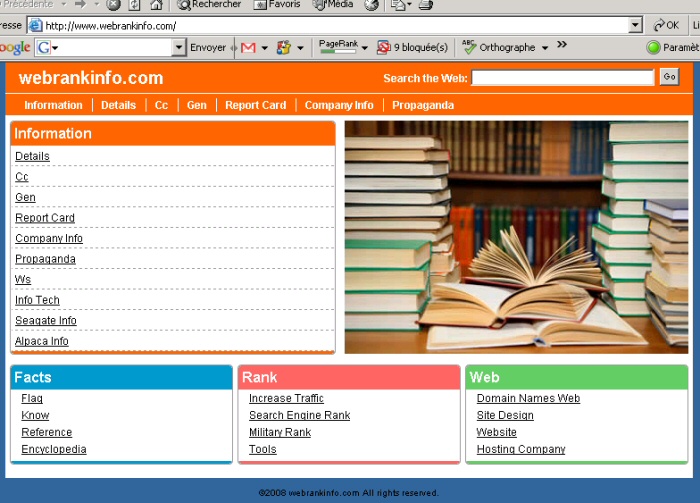This screenshot has width=700, height=503.
Task: Click the History globe icon
Action: pyautogui.click(x=371, y=4)
